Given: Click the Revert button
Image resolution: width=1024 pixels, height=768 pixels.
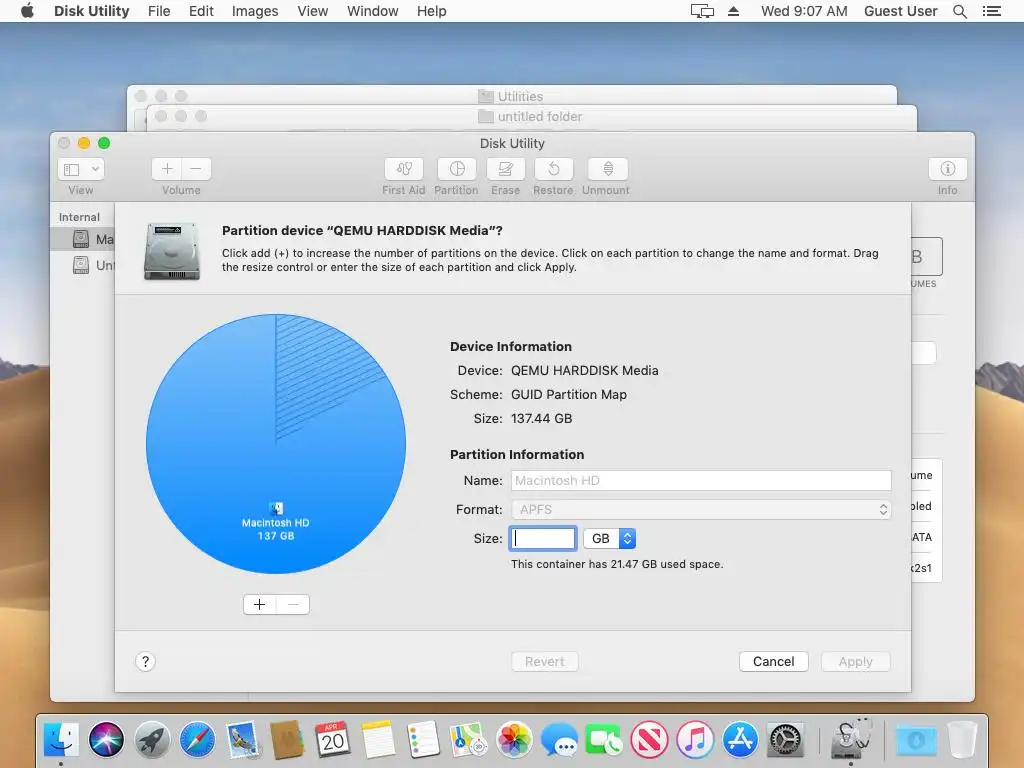Looking at the screenshot, I should point(545,662).
